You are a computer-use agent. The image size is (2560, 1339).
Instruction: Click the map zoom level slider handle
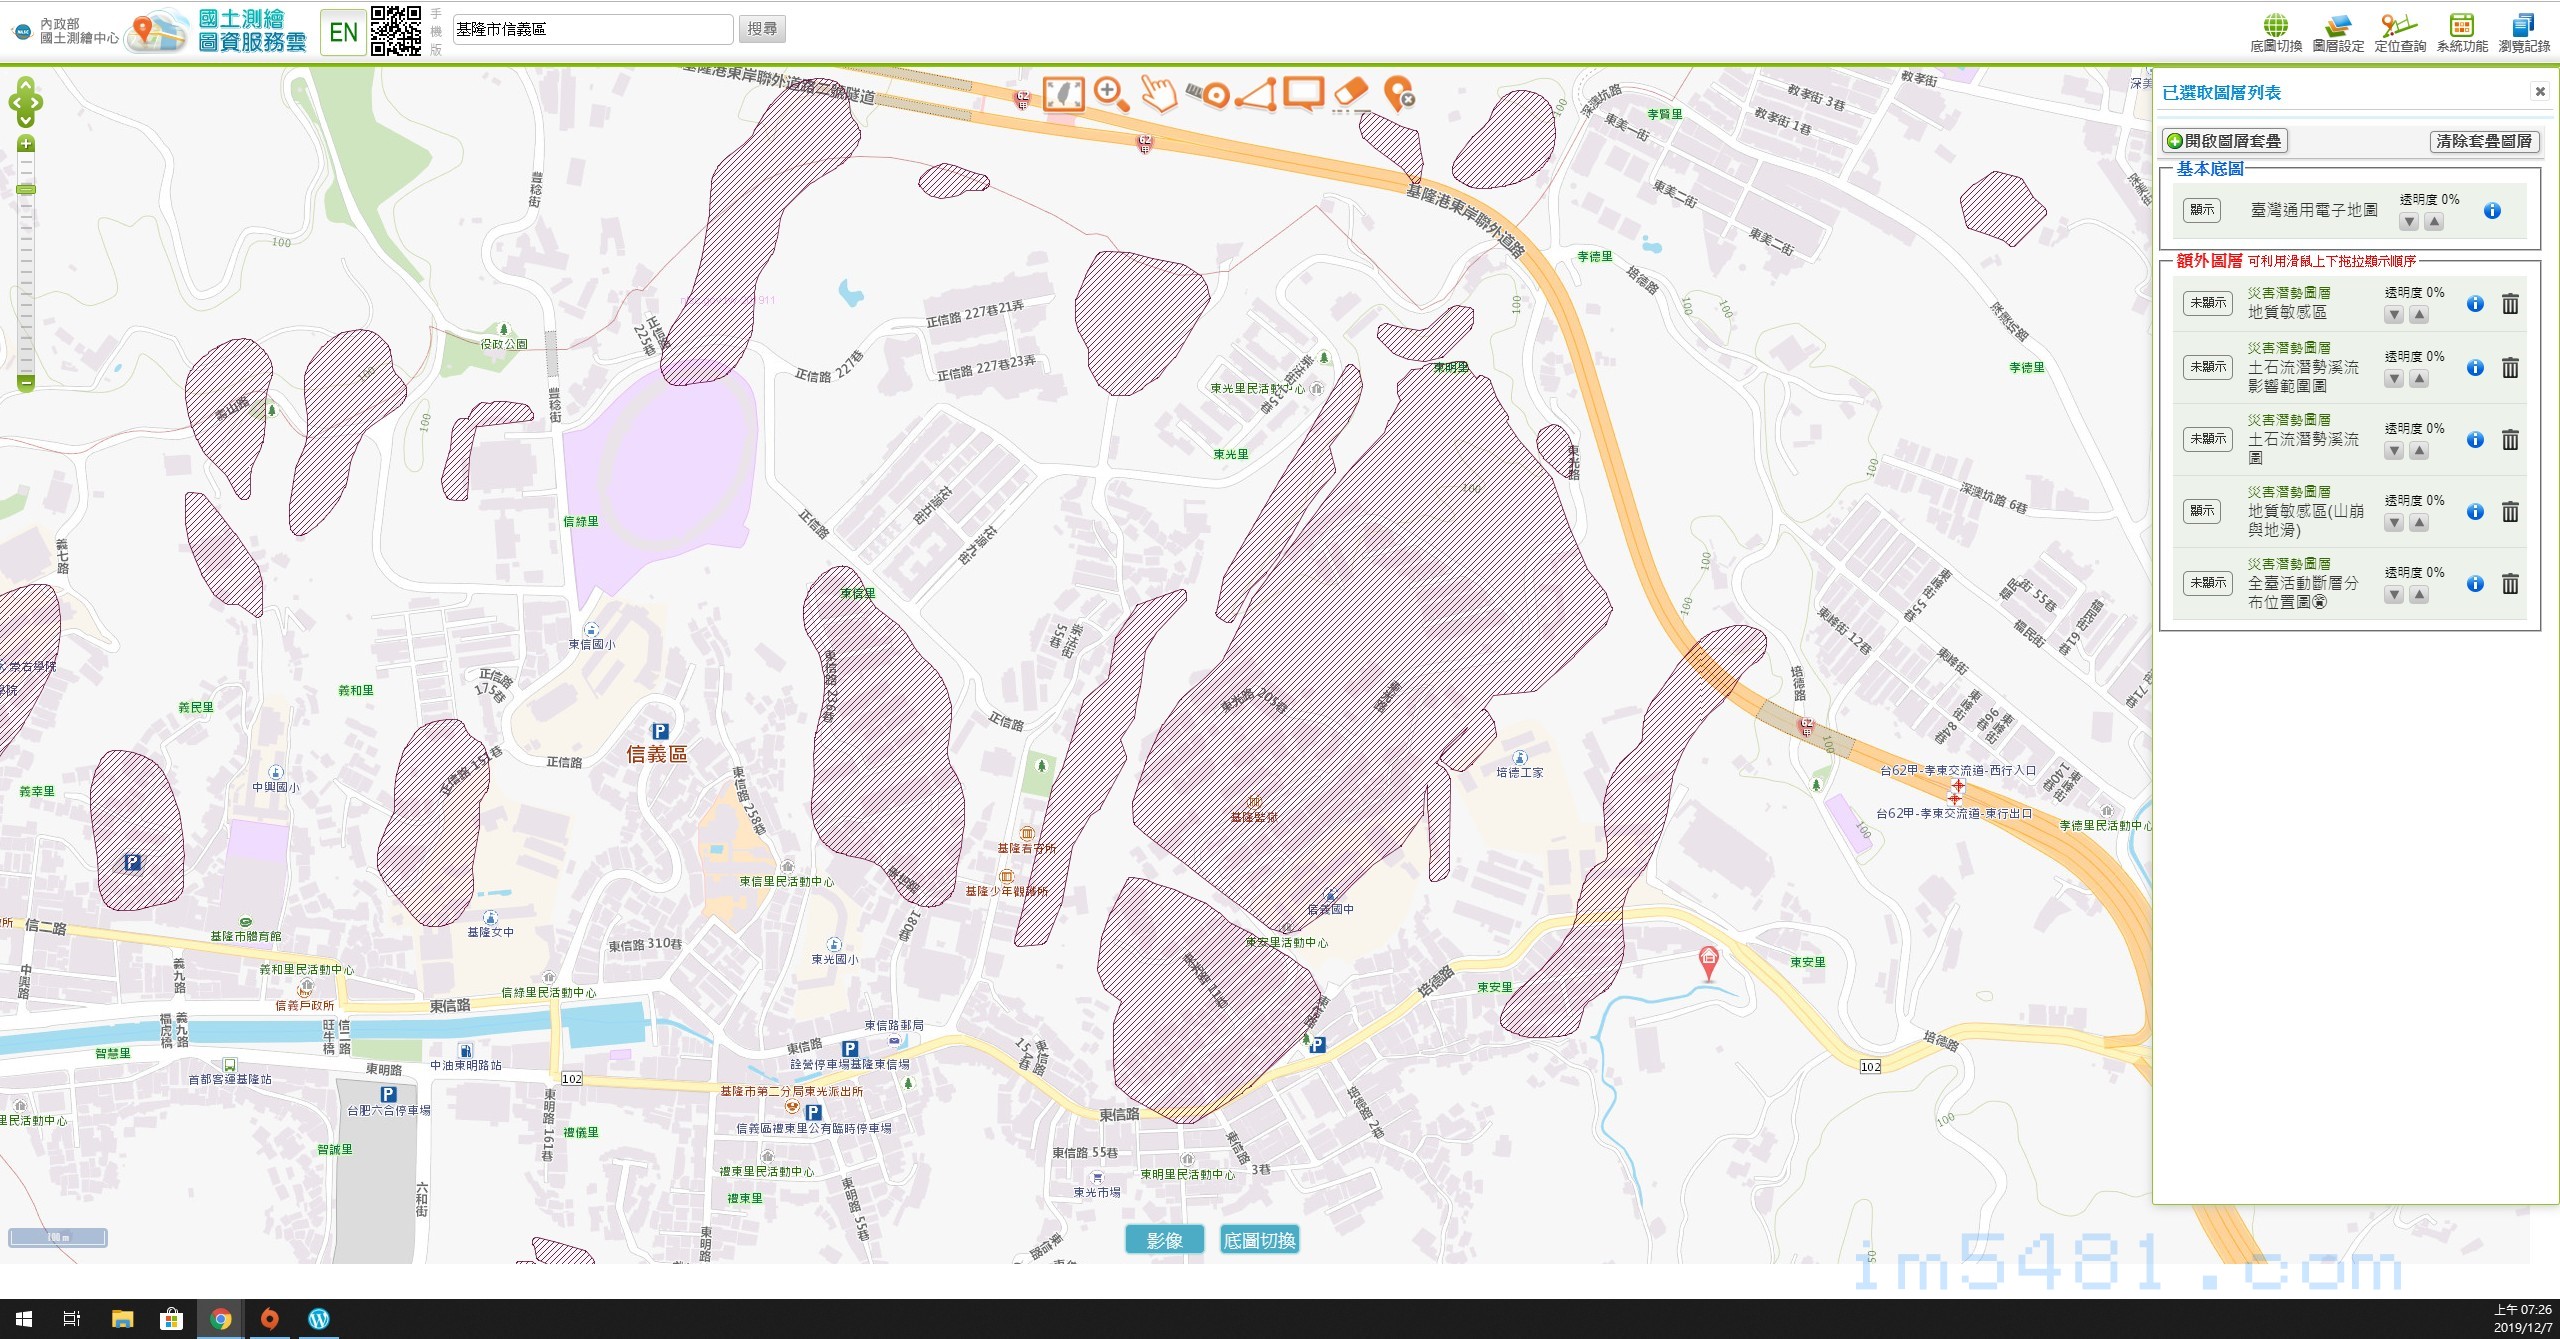[26, 189]
